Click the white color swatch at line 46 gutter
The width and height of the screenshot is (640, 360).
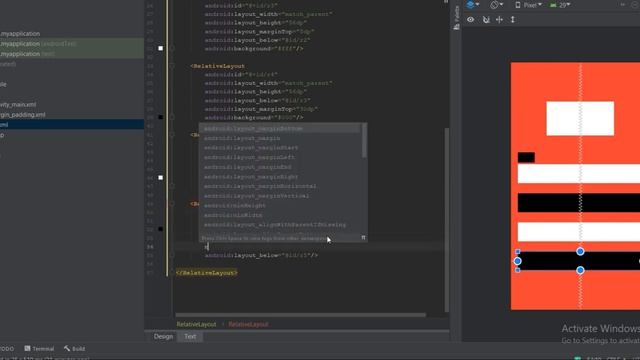point(161,178)
